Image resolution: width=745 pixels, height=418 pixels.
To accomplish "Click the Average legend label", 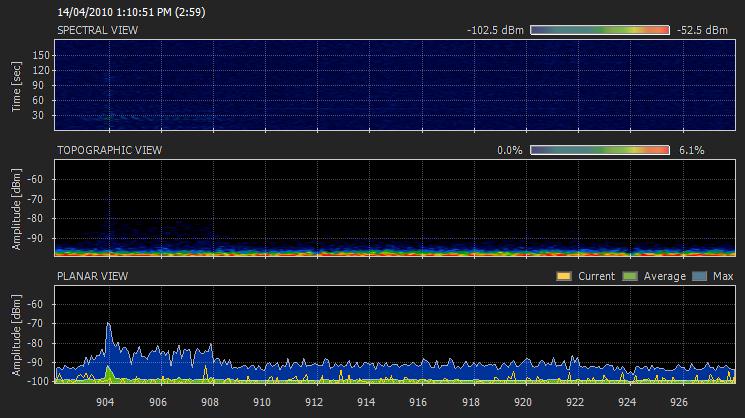I will 665,276.
